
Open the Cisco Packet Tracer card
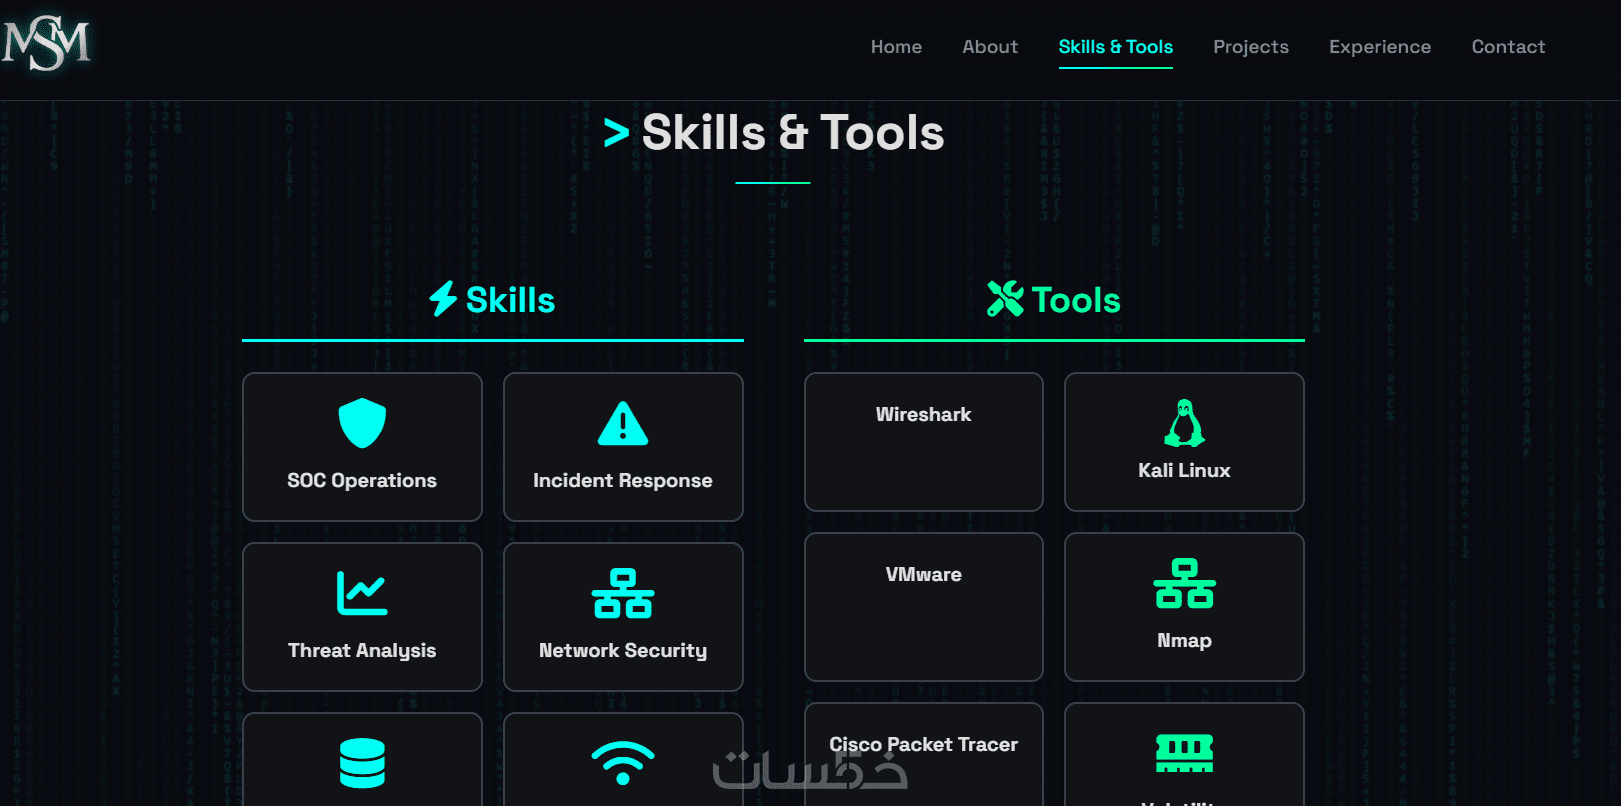(924, 755)
